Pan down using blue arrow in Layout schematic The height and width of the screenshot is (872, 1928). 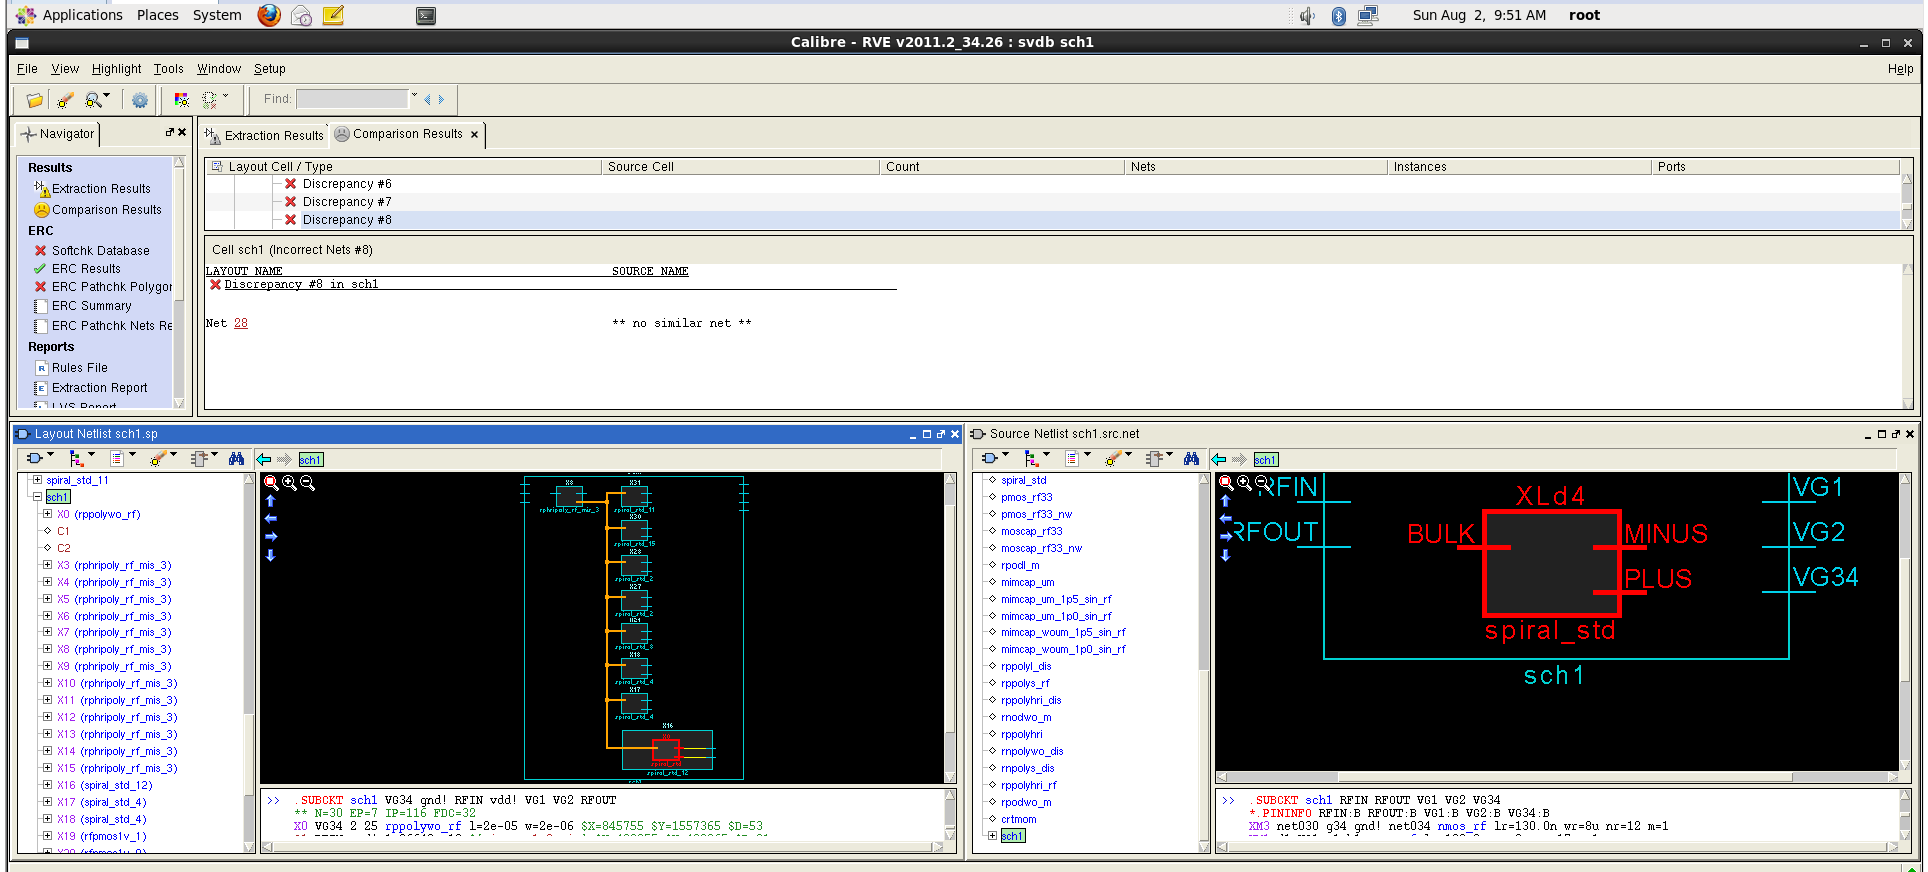point(270,555)
